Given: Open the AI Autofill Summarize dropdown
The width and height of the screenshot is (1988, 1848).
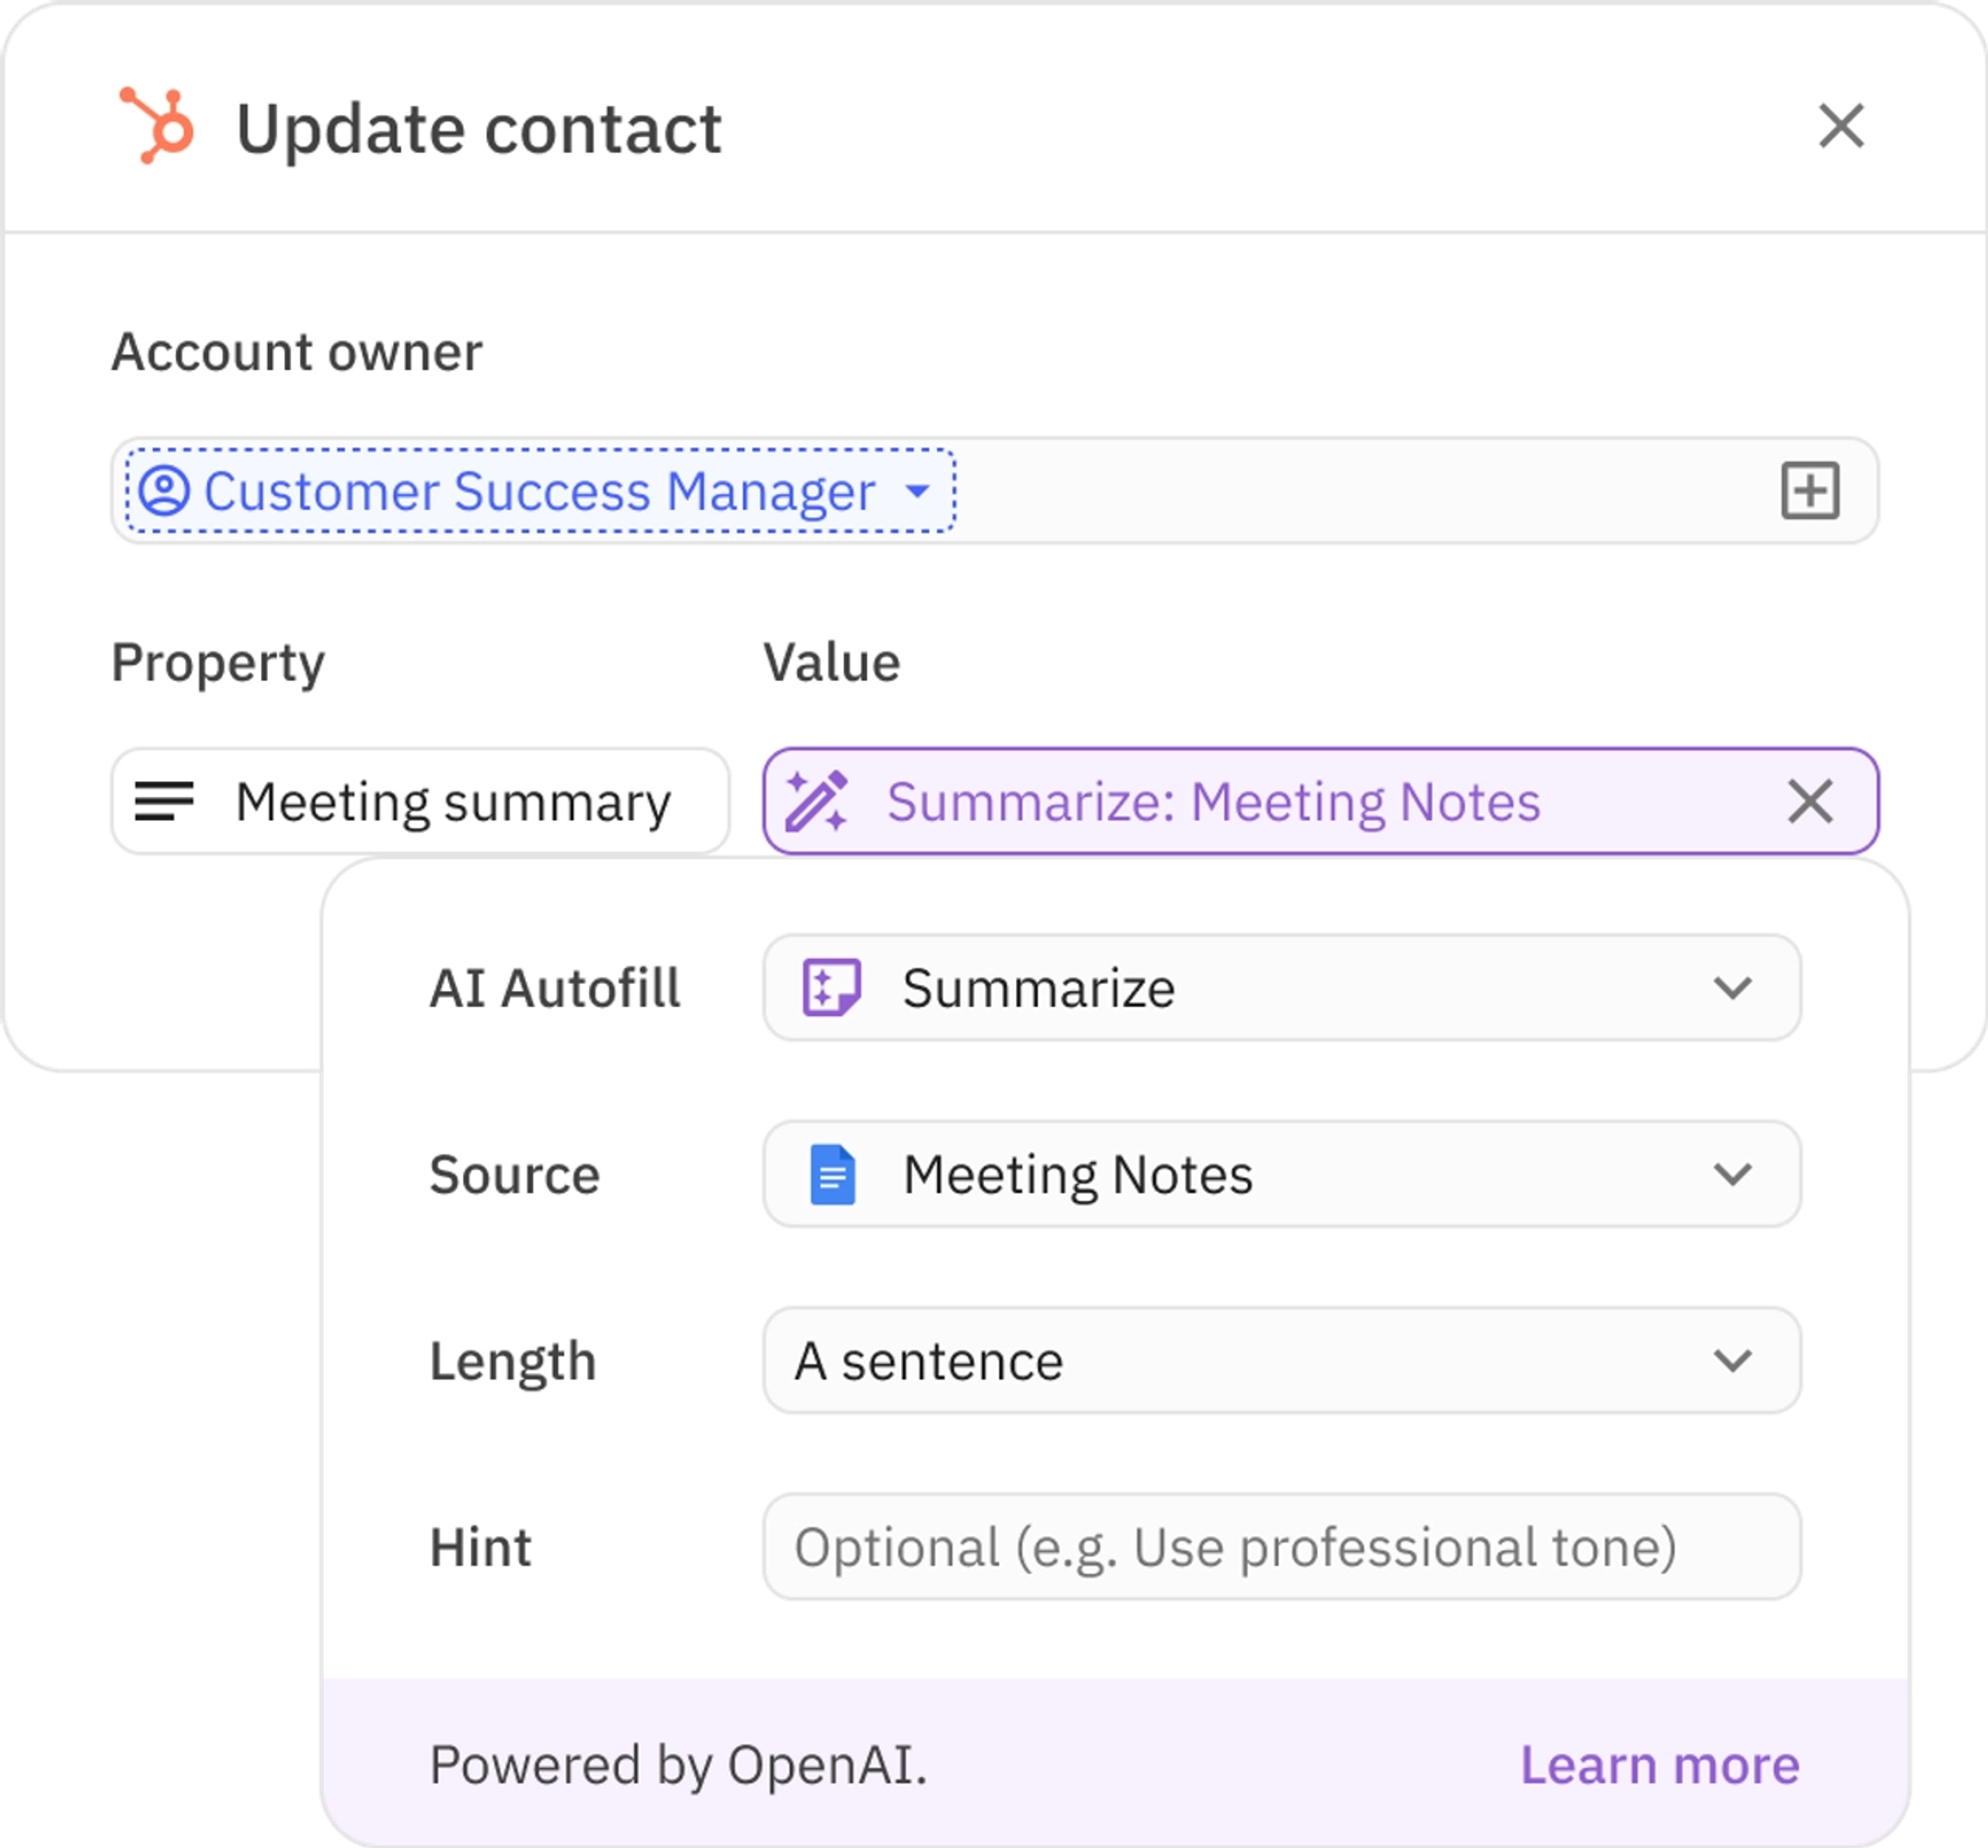Looking at the screenshot, I should pyautogui.click(x=1280, y=988).
